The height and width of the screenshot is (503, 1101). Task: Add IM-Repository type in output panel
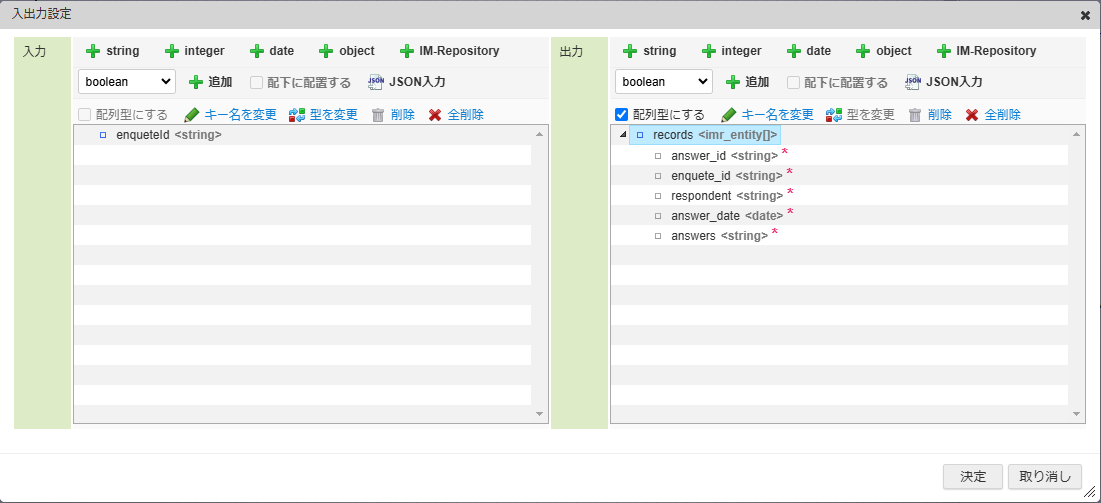(986, 51)
